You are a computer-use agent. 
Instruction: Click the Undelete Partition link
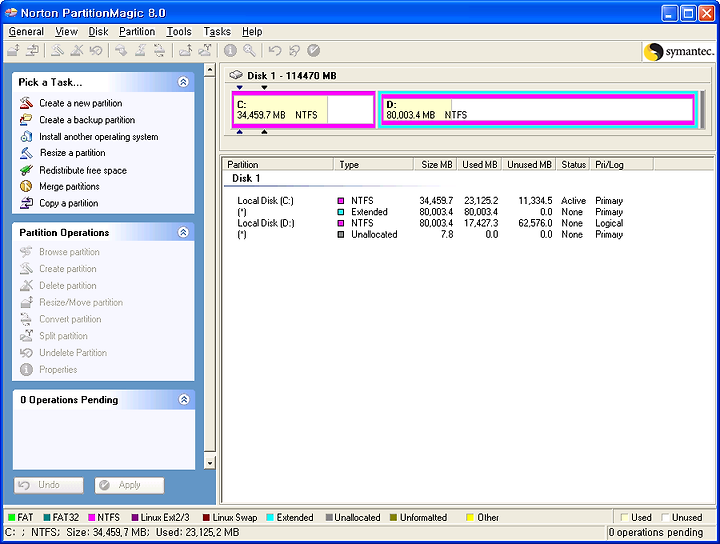coord(73,353)
